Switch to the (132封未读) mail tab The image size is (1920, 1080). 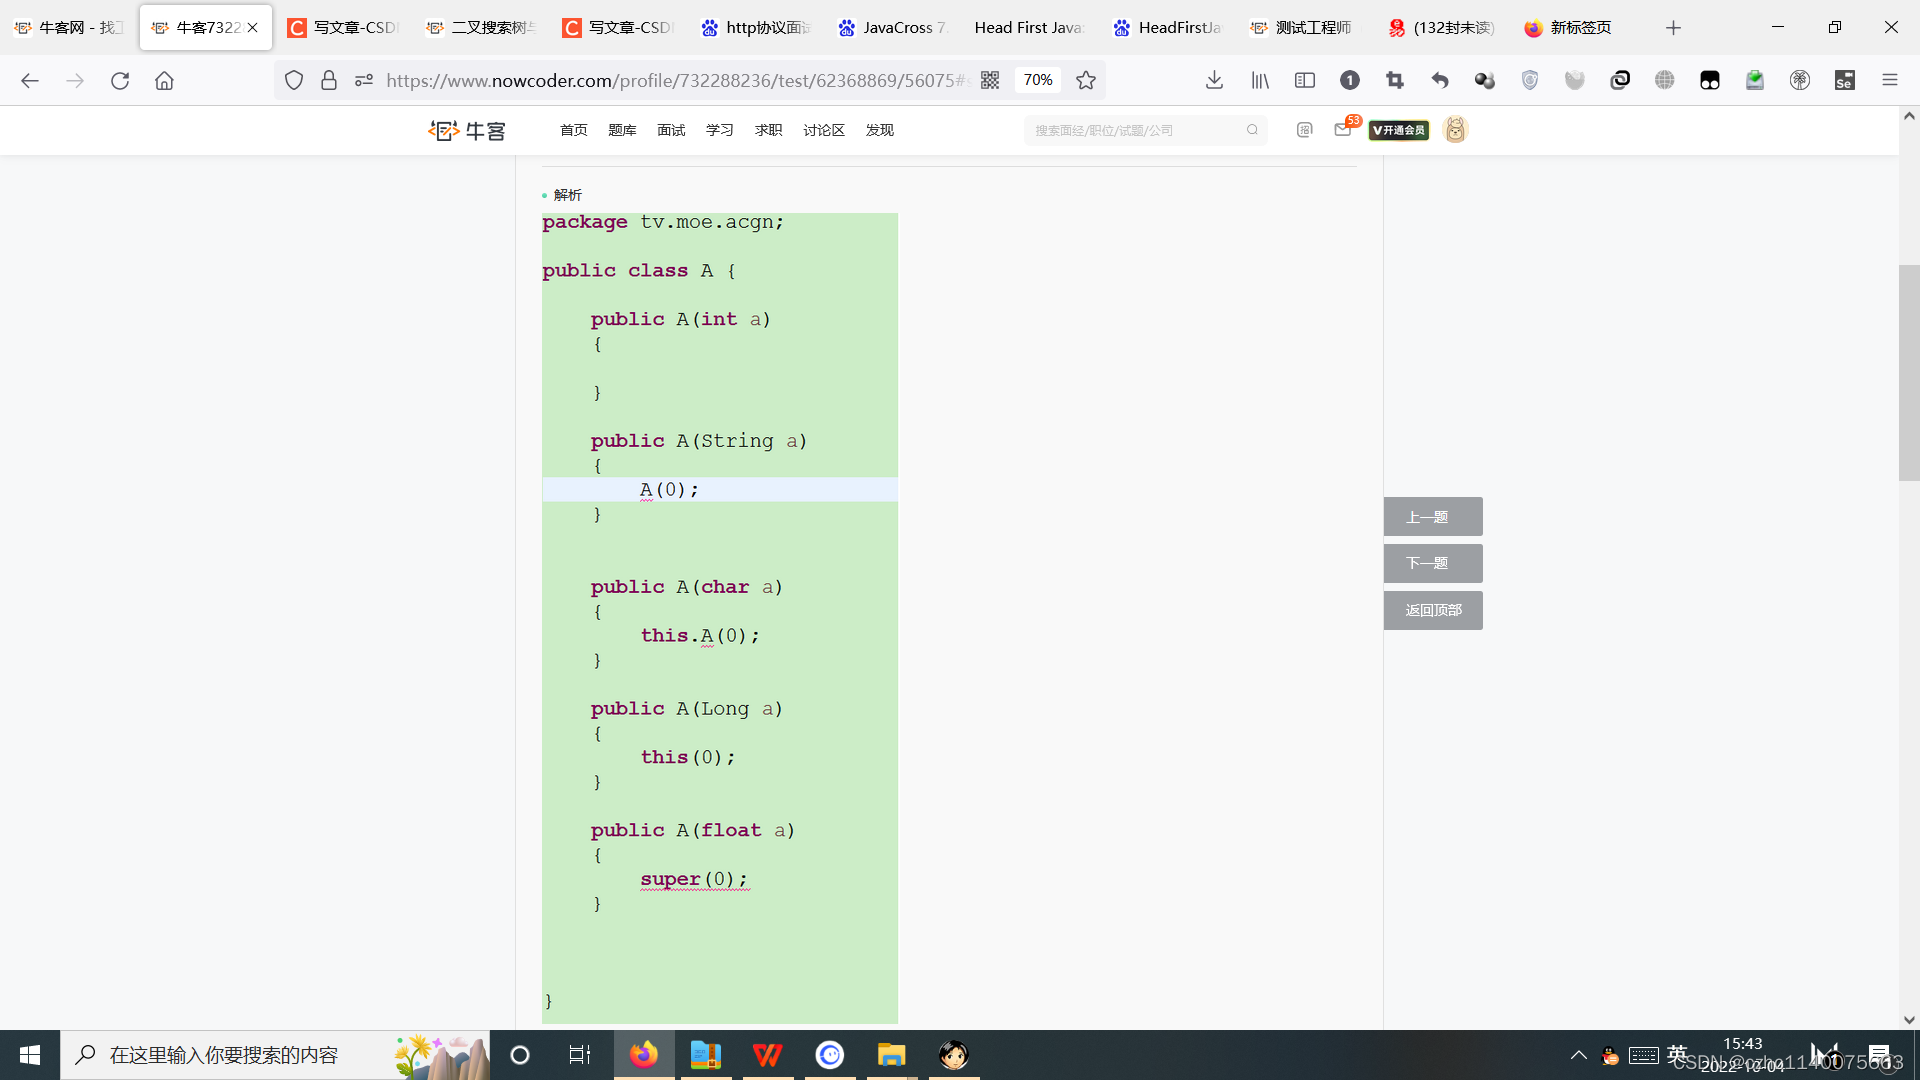point(1442,27)
